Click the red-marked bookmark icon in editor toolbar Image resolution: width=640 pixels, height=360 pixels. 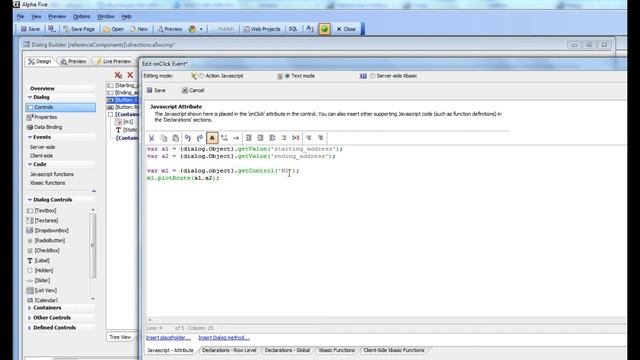pyautogui.click(x=296, y=138)
